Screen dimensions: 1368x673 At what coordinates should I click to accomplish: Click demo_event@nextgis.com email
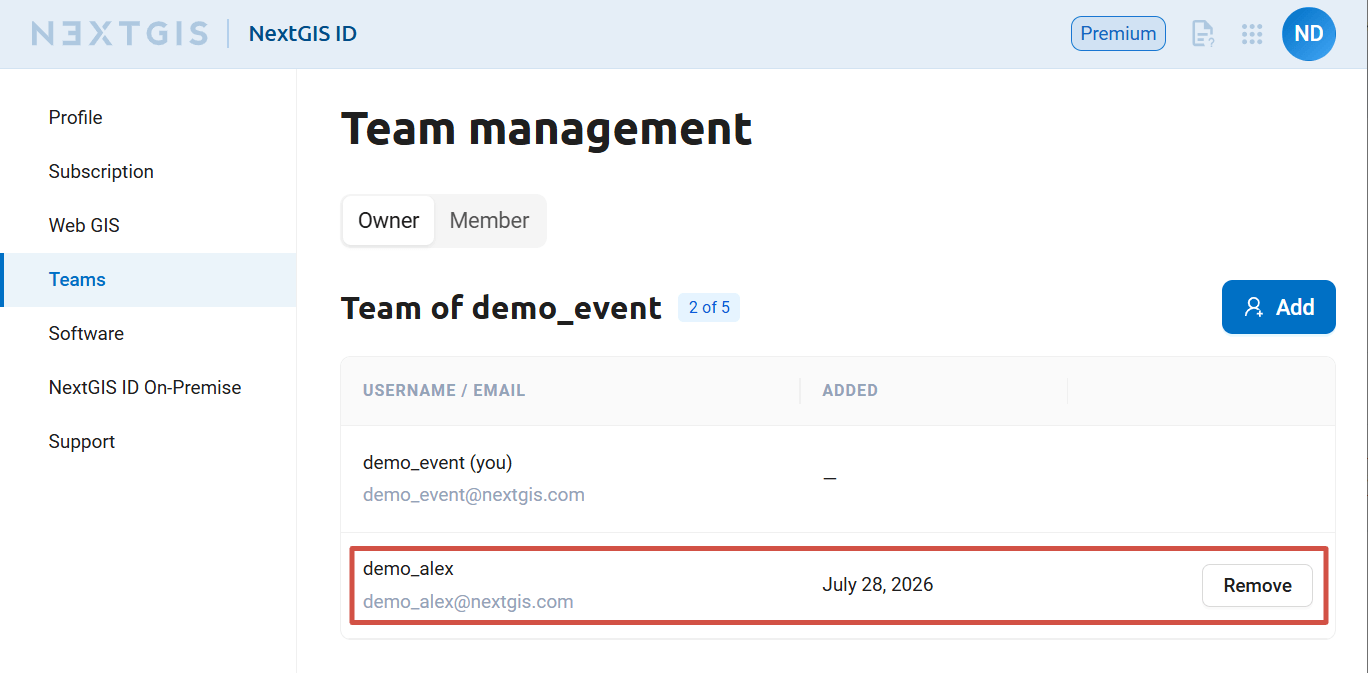[x=474, y=495]
